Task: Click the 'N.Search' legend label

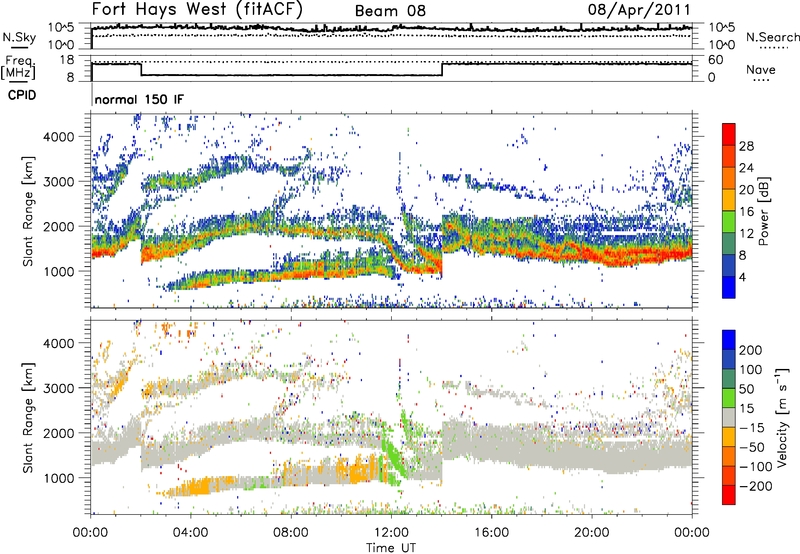Action: (x=772, y=37)
